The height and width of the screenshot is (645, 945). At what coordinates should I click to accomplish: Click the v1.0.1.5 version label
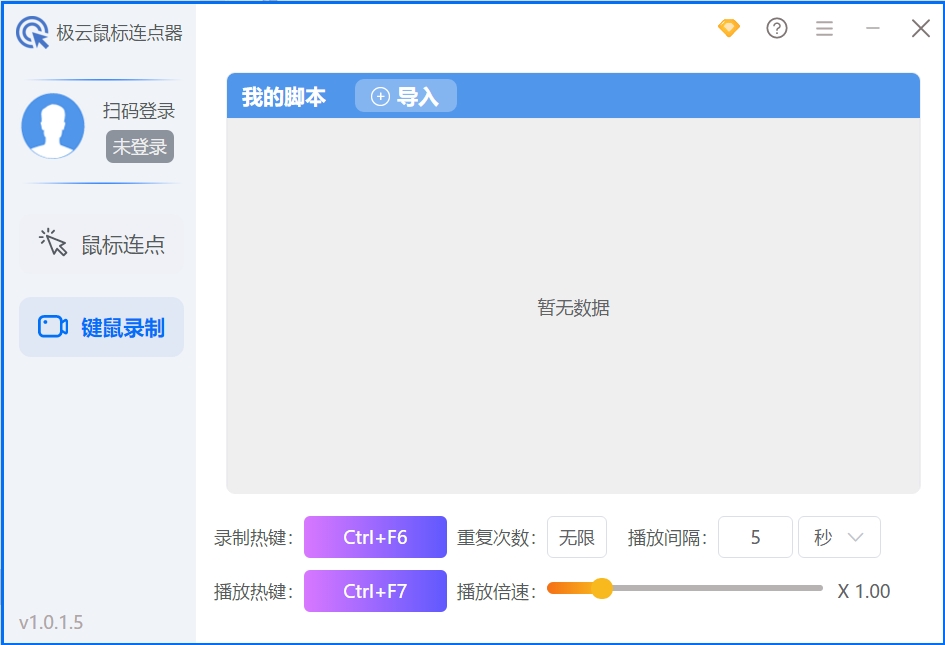point(51,622)
